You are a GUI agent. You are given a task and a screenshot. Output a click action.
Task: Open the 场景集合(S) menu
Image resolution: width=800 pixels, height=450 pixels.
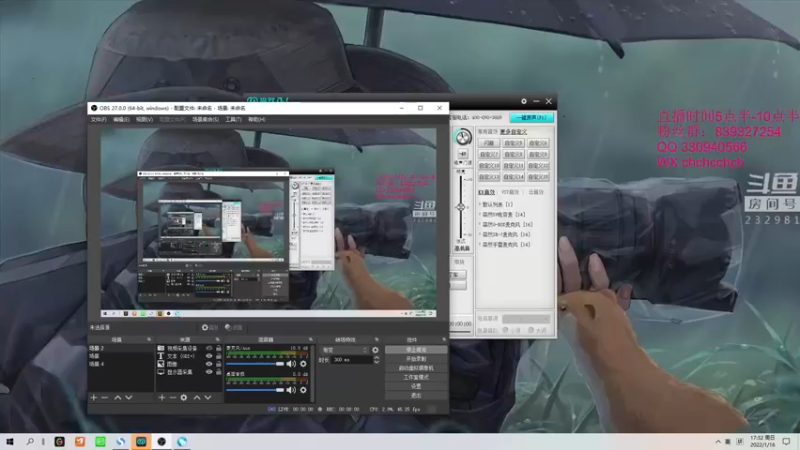(x=205, y=119)
